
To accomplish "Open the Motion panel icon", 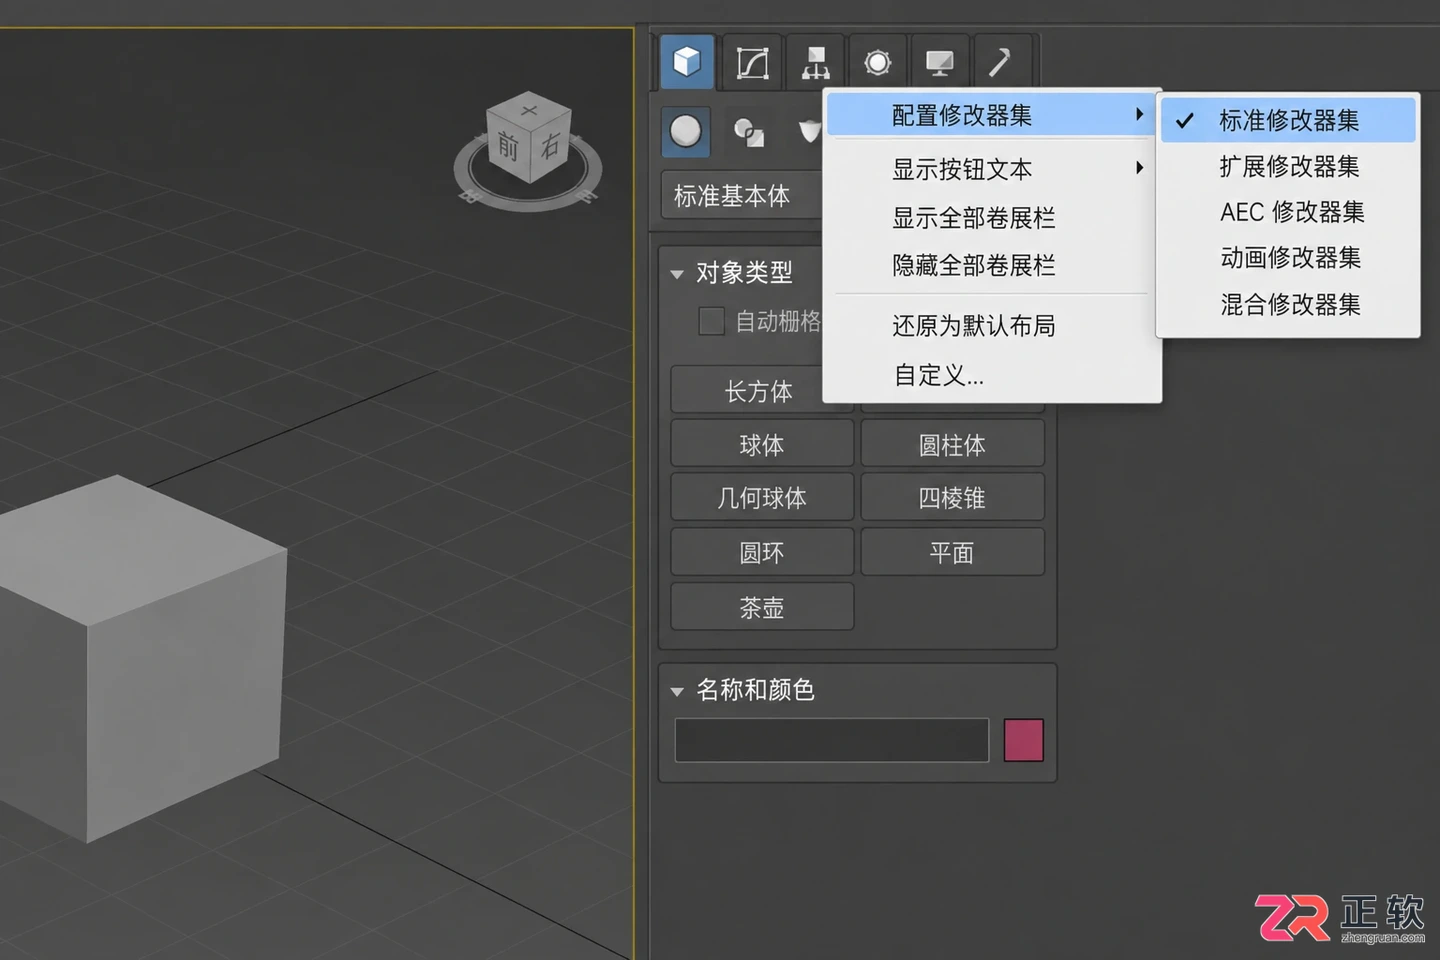I will click(878, 63).
